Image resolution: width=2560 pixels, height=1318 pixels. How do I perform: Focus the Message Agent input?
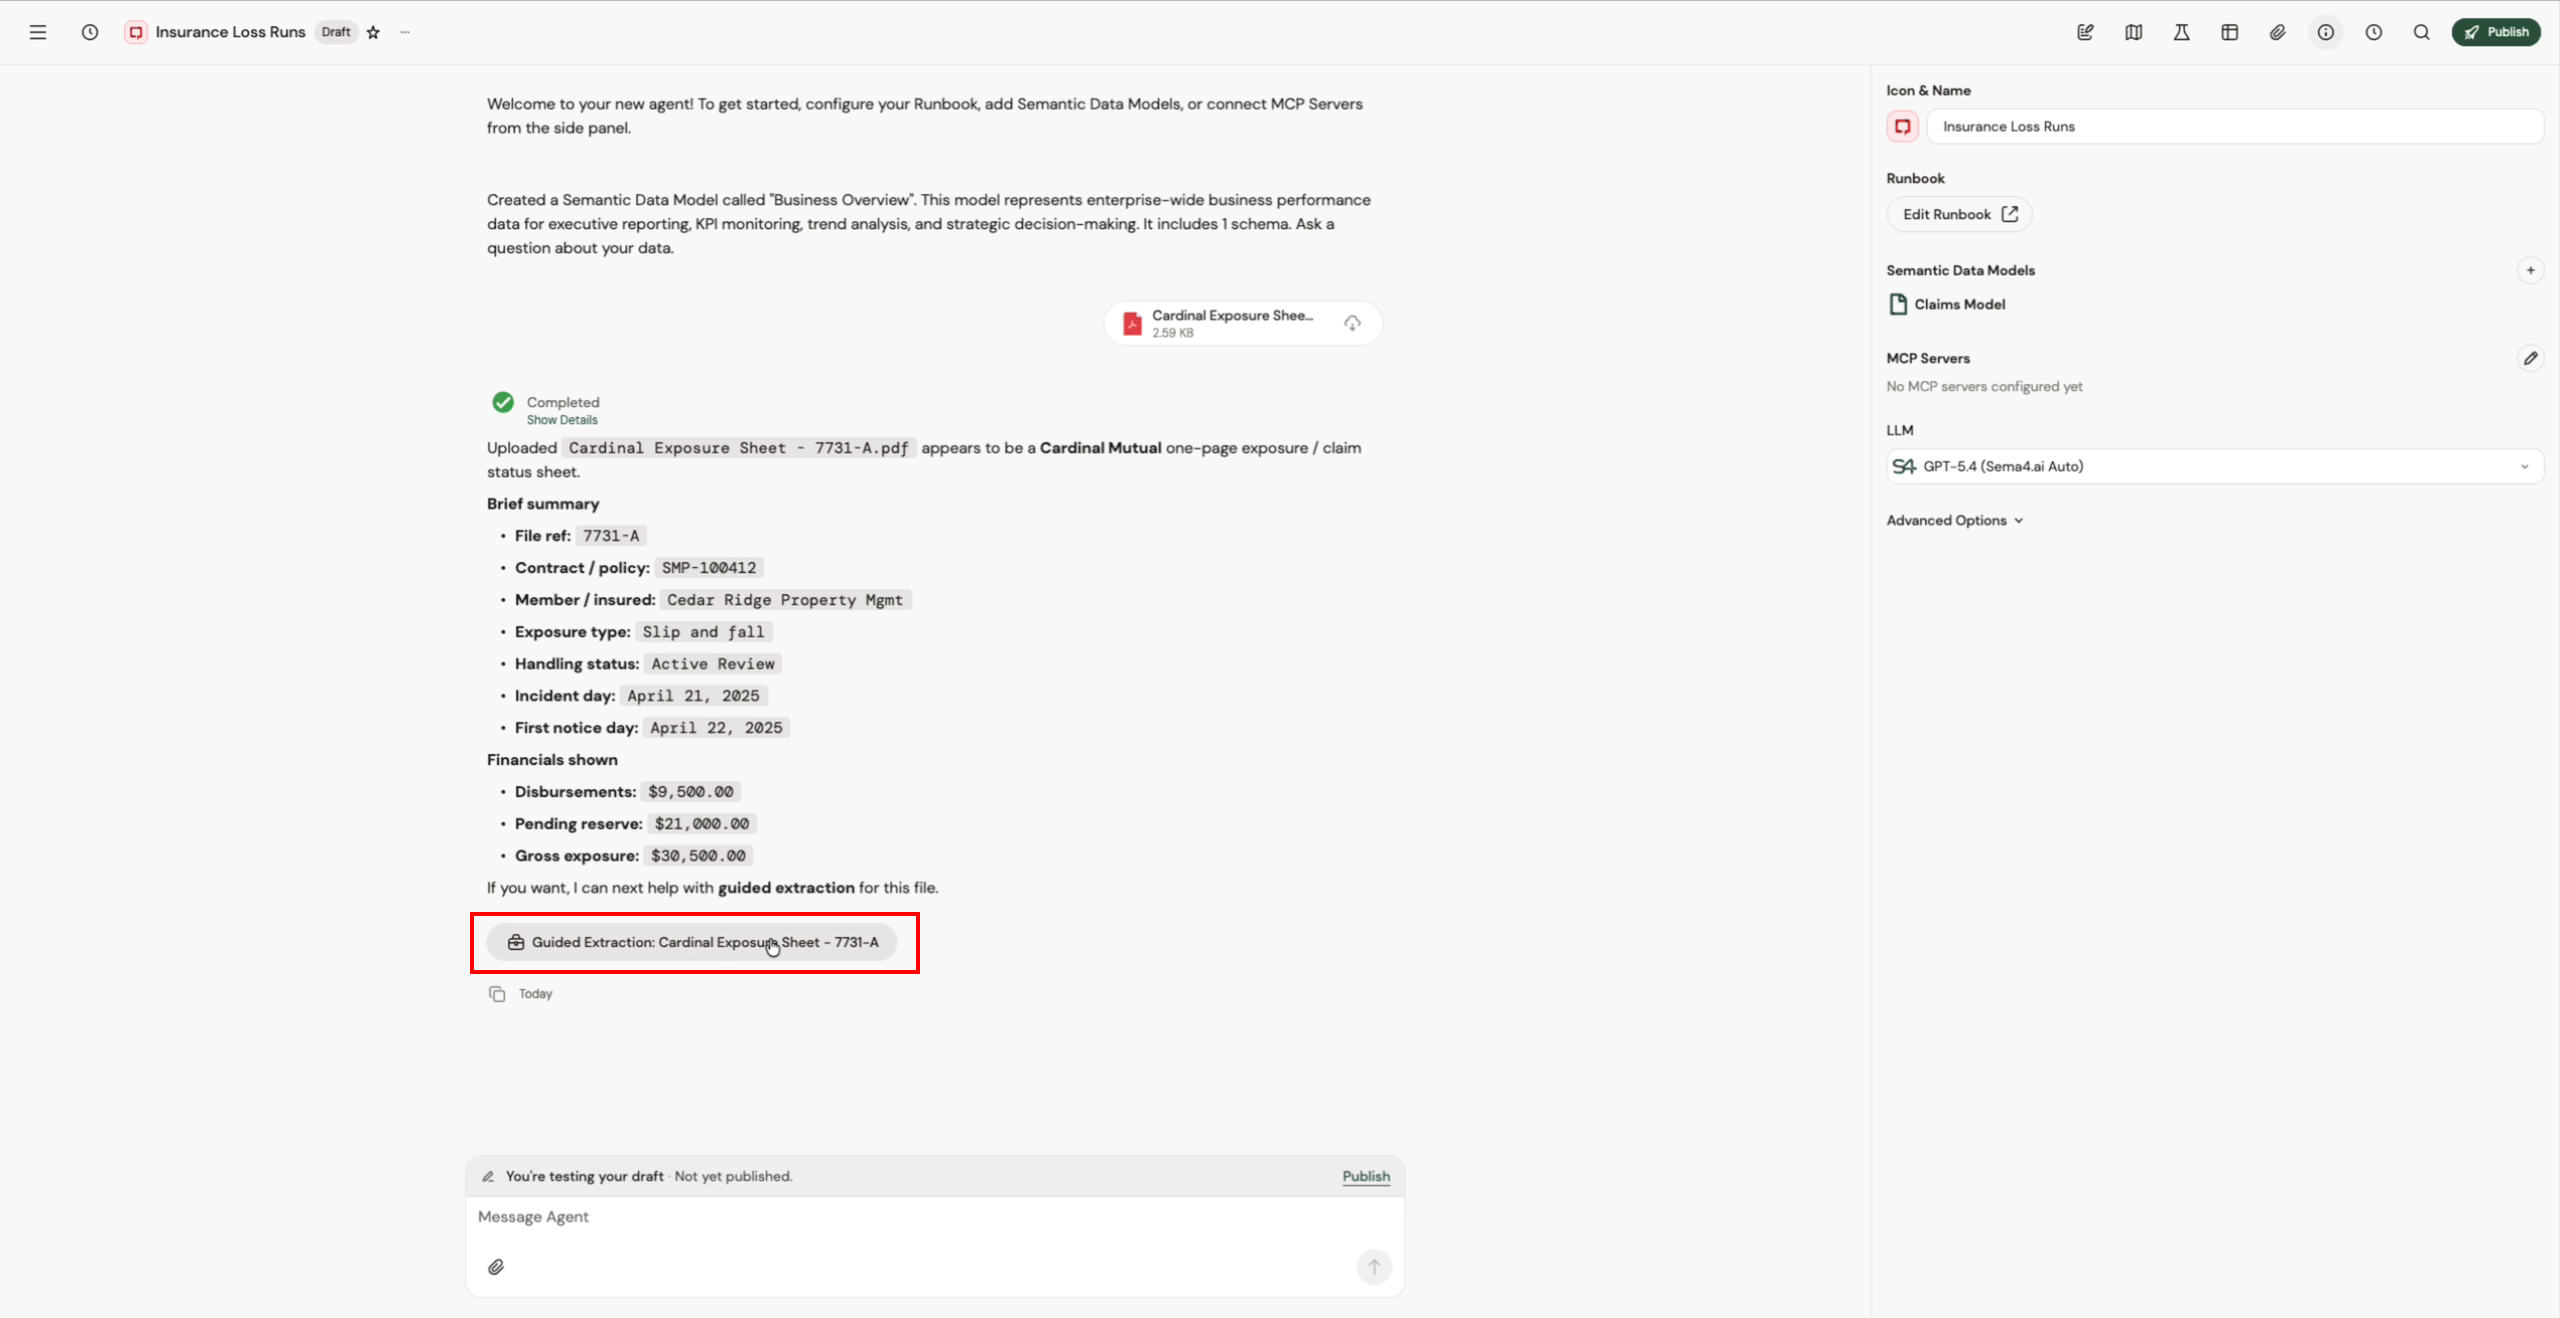click(935, 1217)
